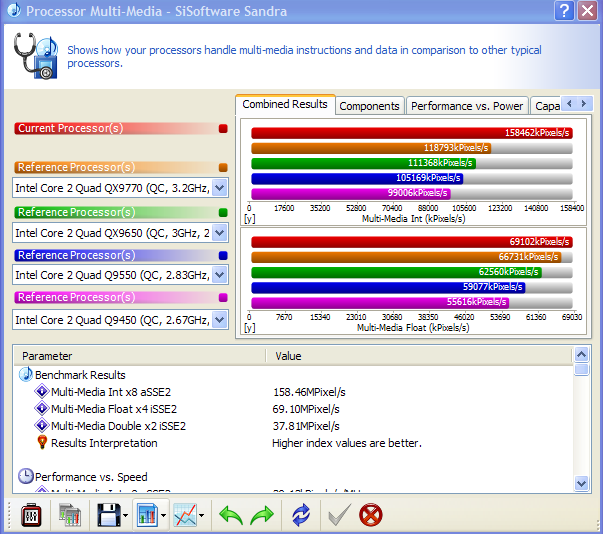The height and width of the screenshot is (534, 603).
Task: Click the magenta 99006kPixels/s bar
Action: 351,193
